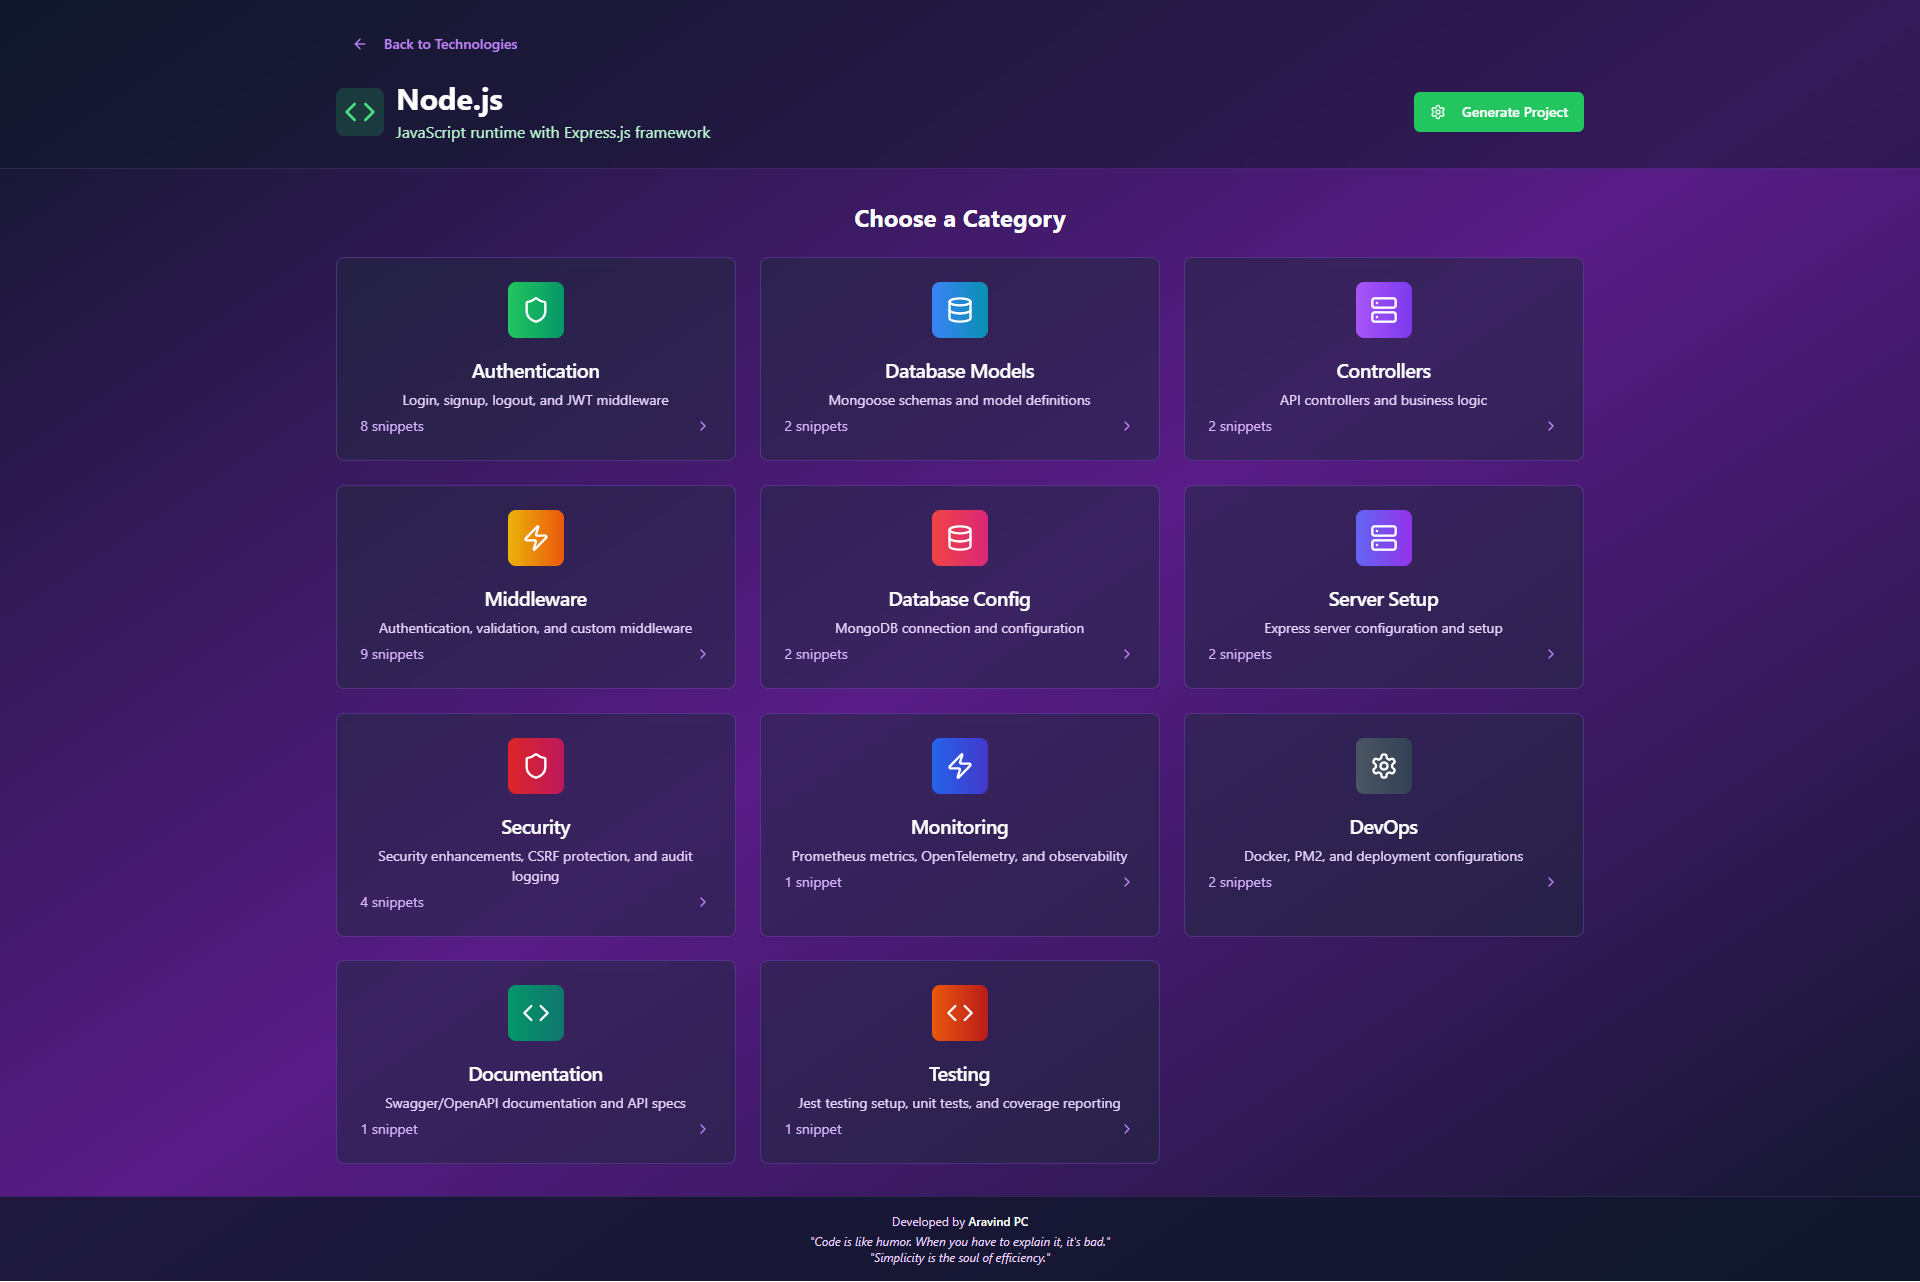Click the 'JavaScript runtime with Express.js framework' subtitle
Screen dimensions: 1920x1282
(553, 132)
